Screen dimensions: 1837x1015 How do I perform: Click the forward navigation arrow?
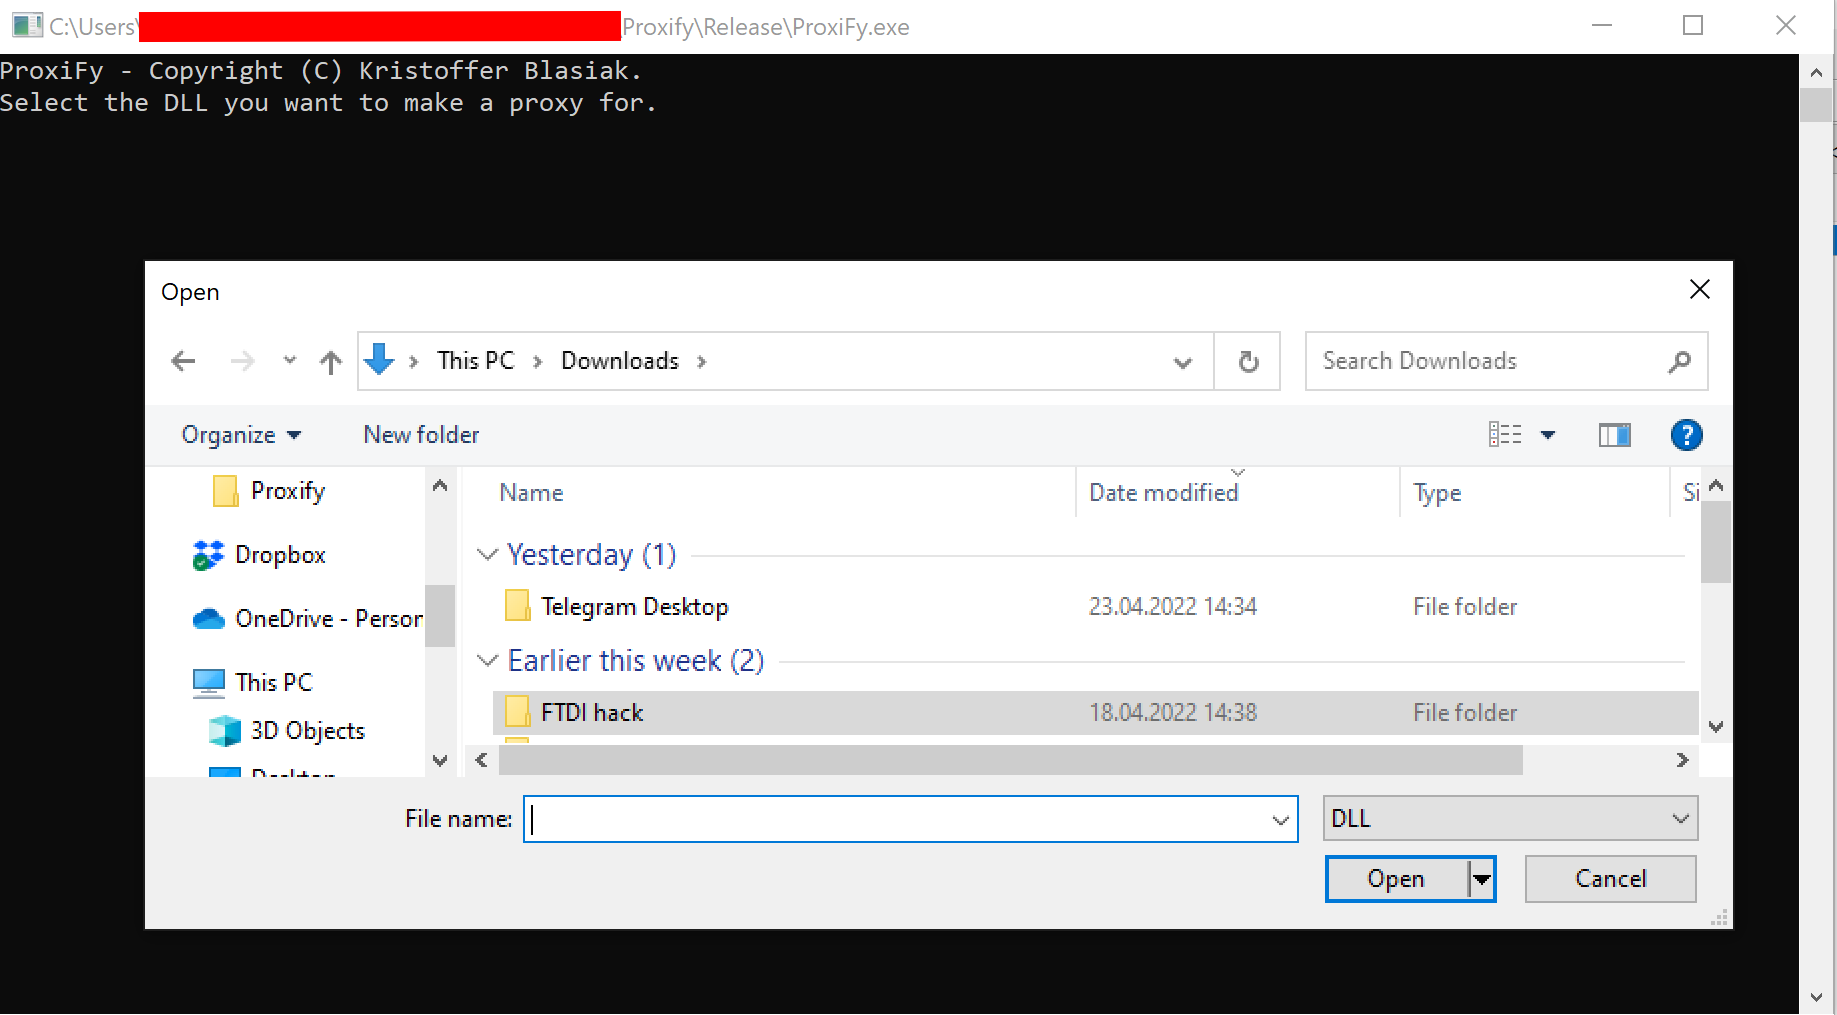click(242, 361)
